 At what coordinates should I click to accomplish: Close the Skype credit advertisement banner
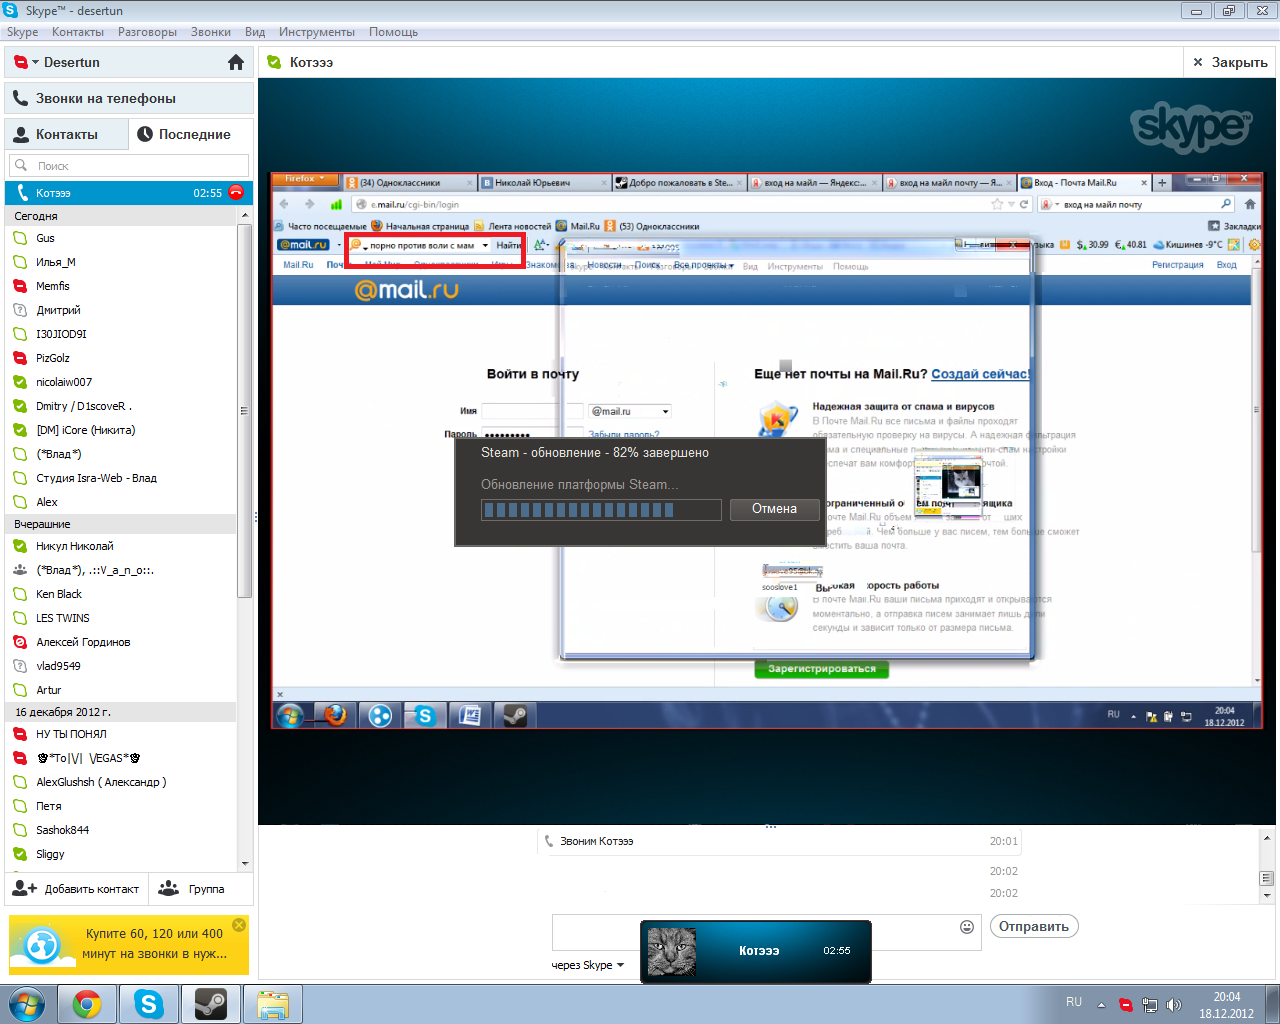tap(239, 925)
